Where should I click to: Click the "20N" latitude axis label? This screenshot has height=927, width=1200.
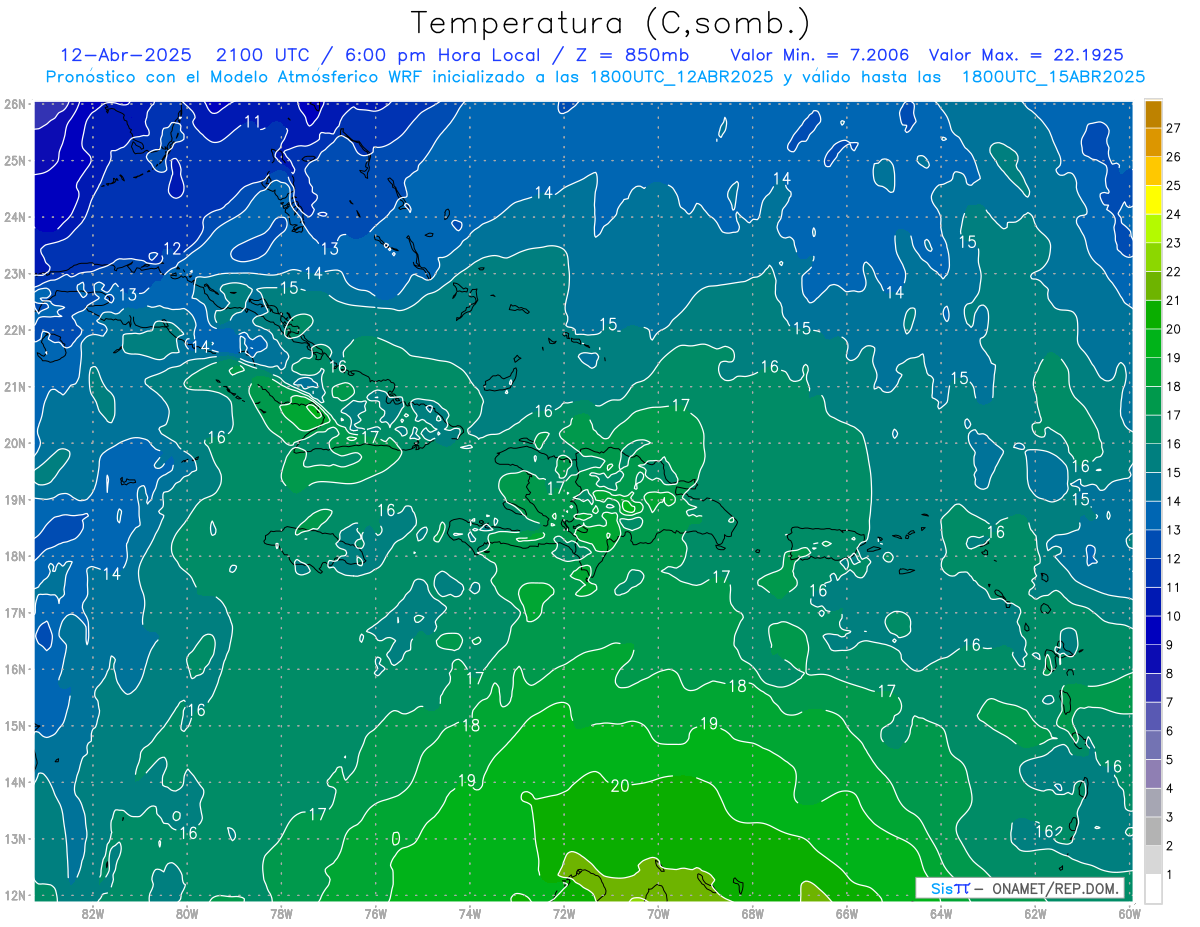click(14, 443)
